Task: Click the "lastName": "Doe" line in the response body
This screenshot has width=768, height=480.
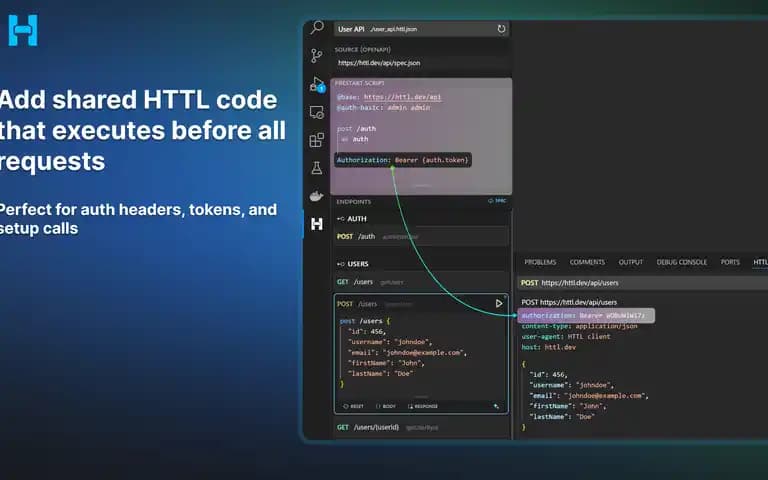Action: pos(562,417)
